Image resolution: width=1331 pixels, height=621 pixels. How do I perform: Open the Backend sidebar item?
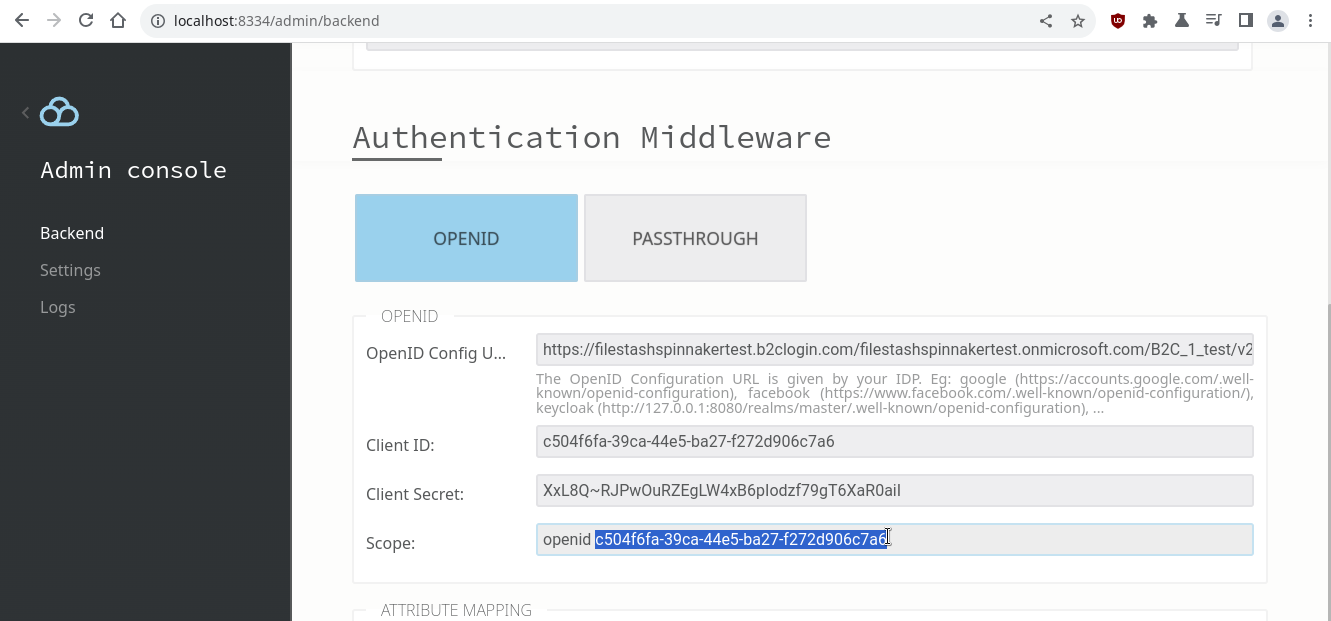[72, 233]
